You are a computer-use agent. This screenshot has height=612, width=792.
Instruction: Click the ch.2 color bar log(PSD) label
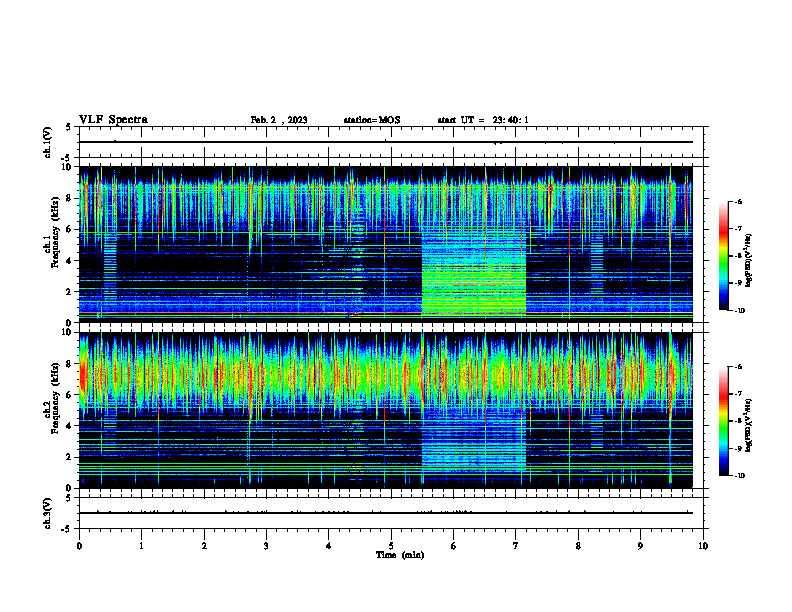tap(749, 425)
